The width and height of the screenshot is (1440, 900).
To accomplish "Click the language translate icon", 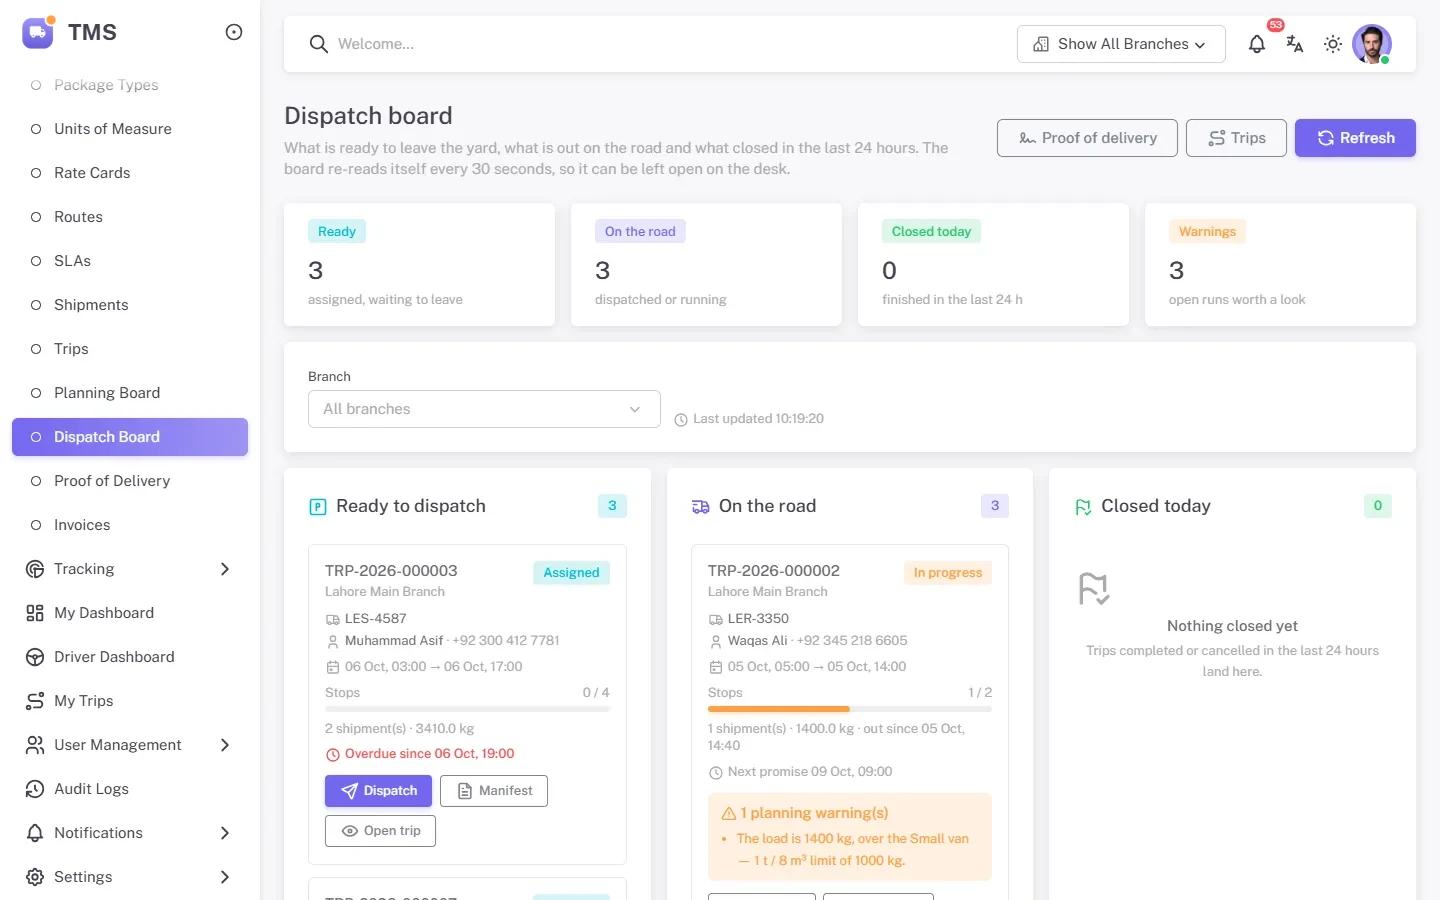I will pyautogui.click(x=1295, y=44).
